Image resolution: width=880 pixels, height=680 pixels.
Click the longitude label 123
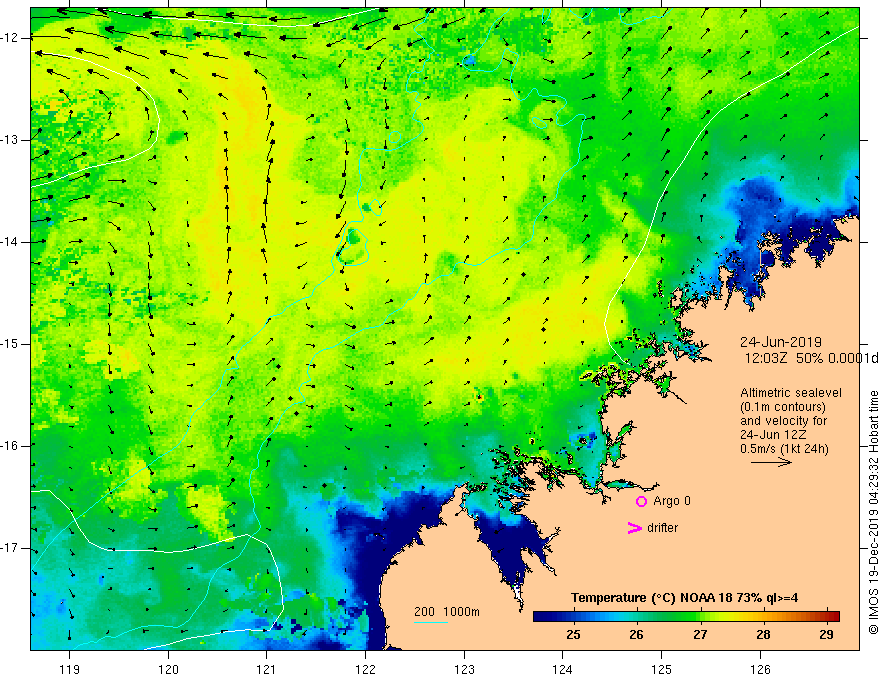[x=464, y=669]
